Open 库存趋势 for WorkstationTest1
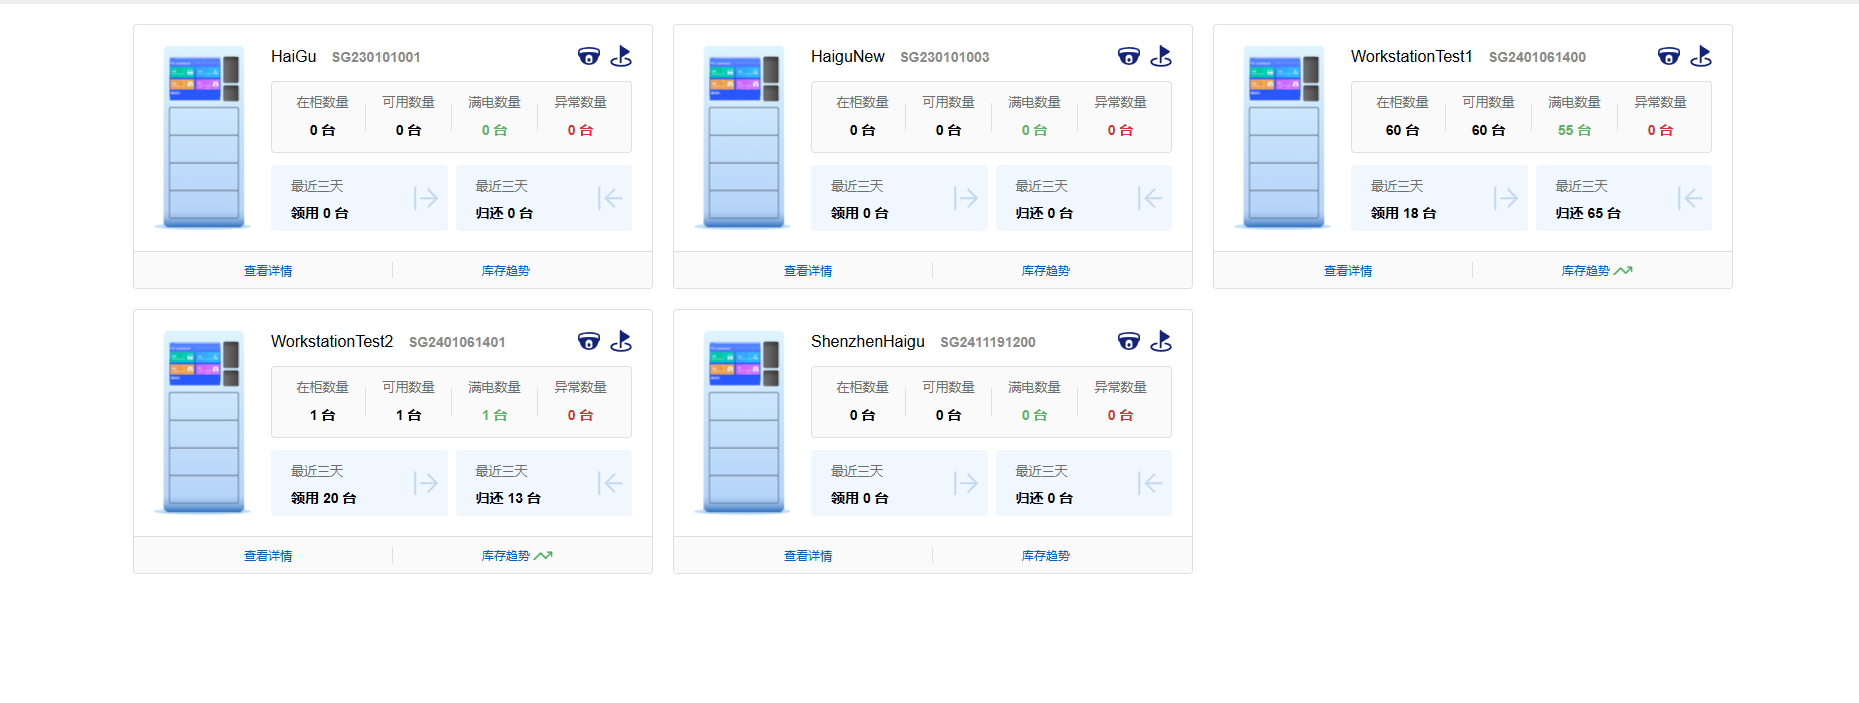1859x703 pixels. pyautogui.click(x=1586, y=271)
